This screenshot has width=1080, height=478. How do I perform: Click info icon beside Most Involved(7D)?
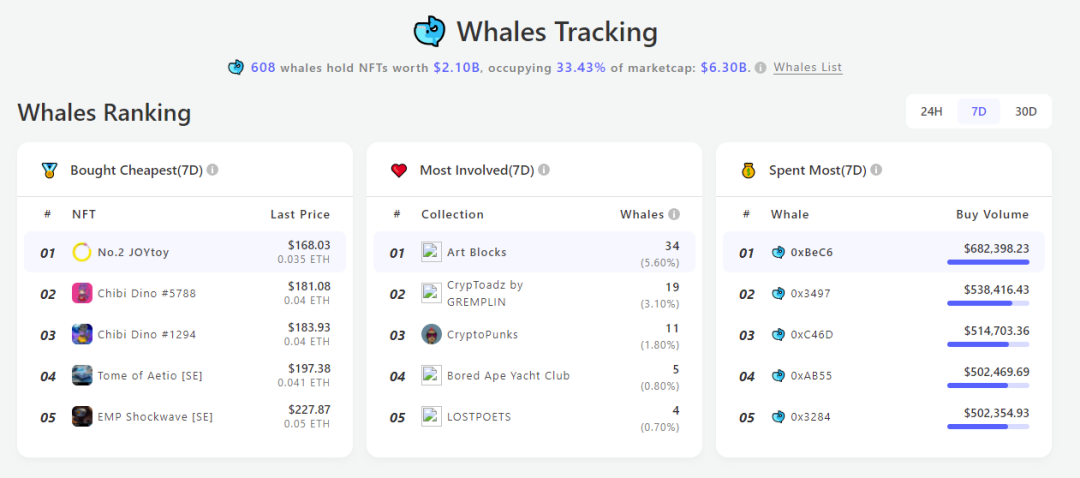[x=544, y=169]
